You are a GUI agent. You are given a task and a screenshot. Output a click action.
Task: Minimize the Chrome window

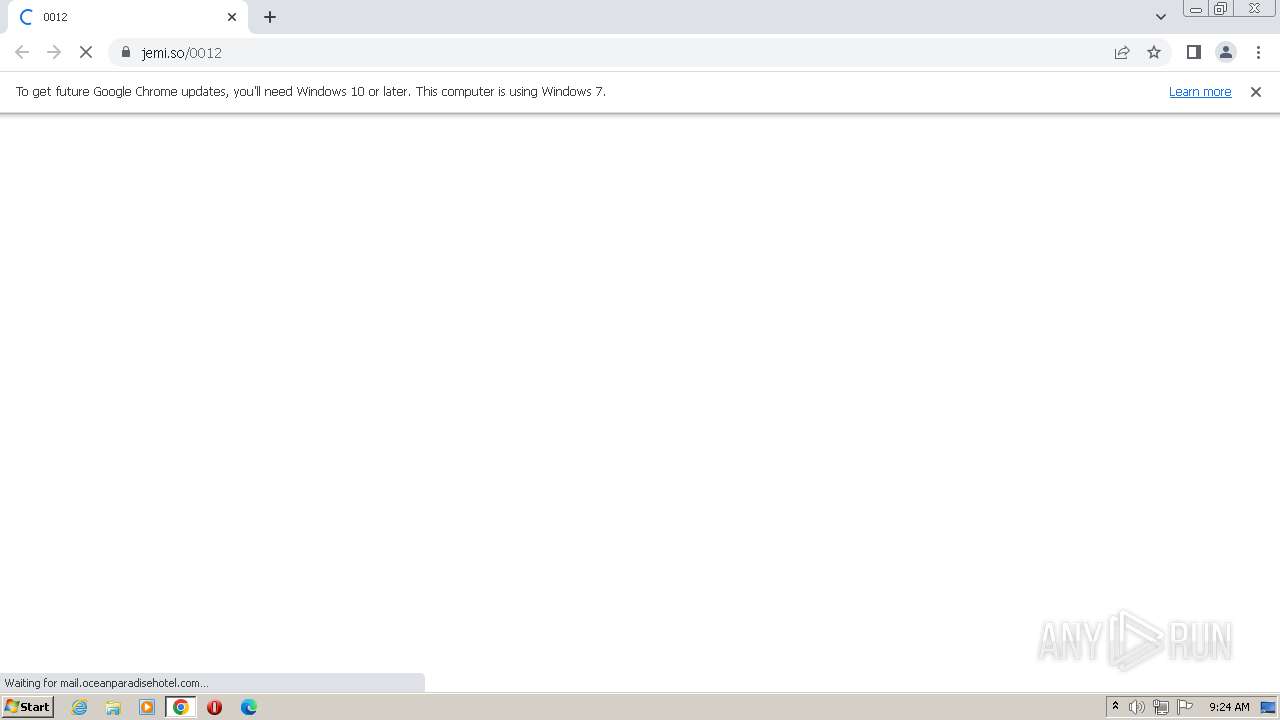point(1195,9)
